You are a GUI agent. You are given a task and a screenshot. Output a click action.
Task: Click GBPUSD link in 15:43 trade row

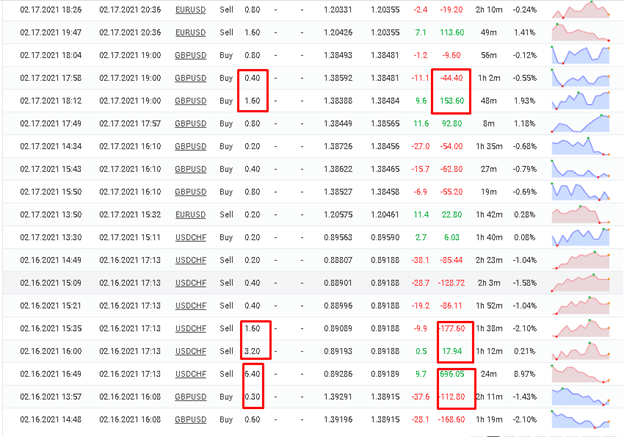[190, 169]
